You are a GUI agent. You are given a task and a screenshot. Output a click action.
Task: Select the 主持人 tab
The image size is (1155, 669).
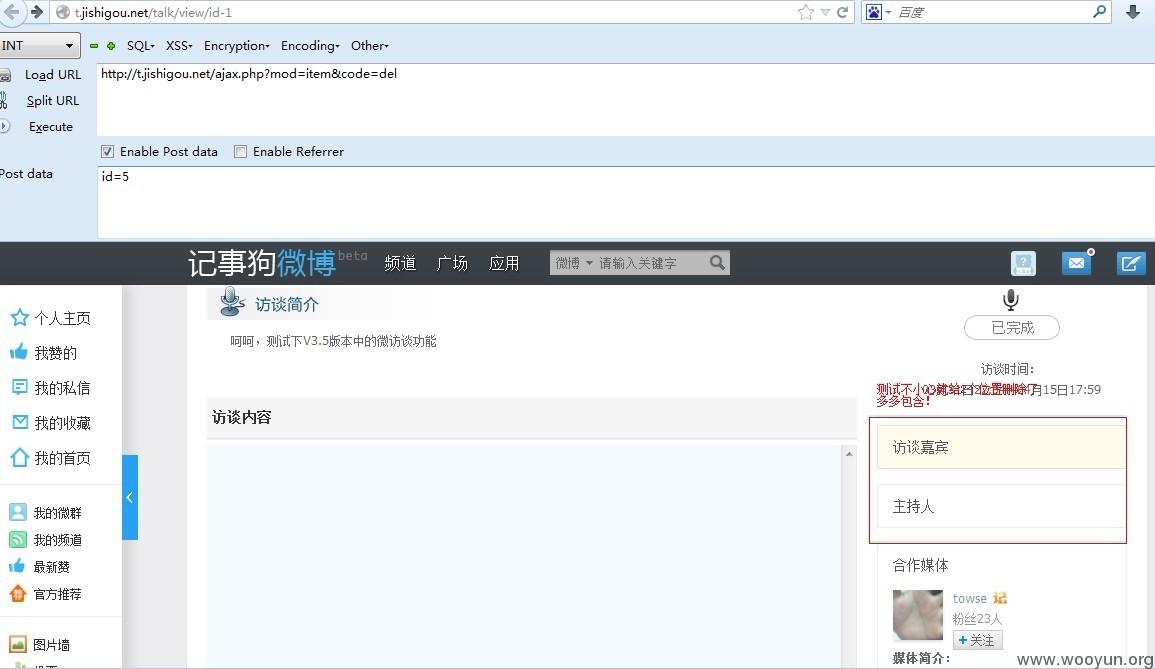click(1001, 506)
